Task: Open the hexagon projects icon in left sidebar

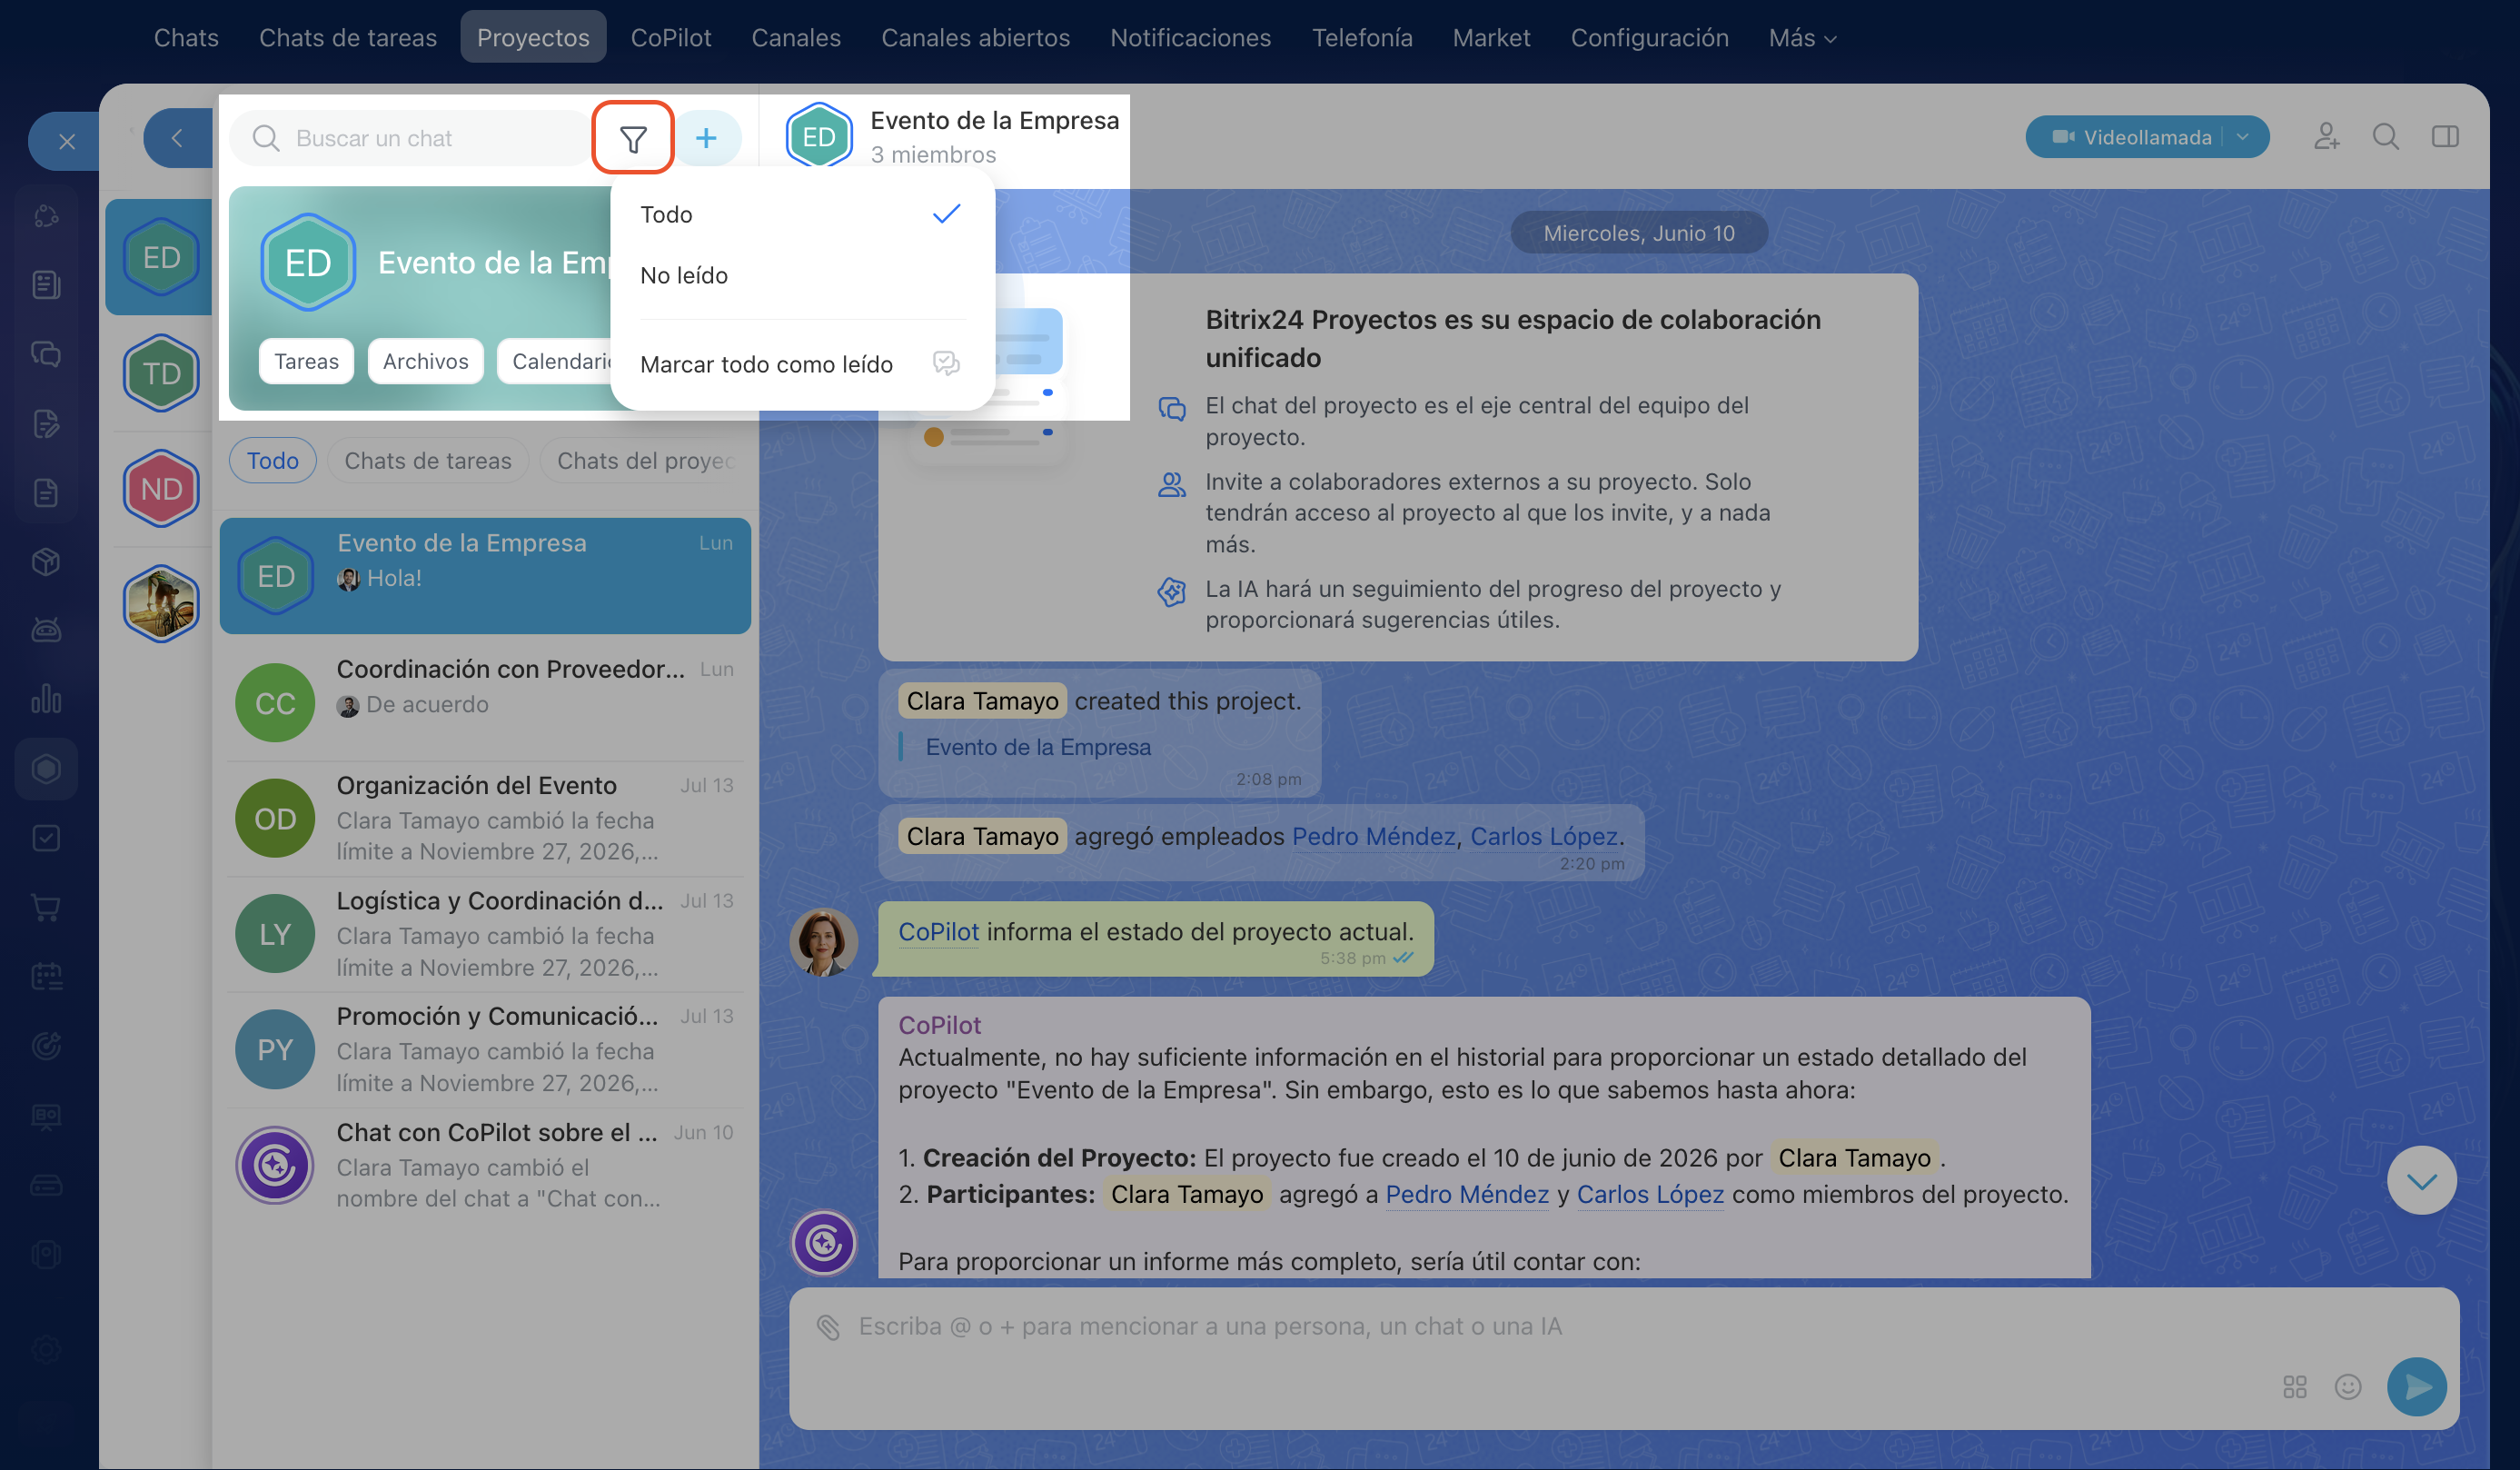Action: click(x=46, y=769)
